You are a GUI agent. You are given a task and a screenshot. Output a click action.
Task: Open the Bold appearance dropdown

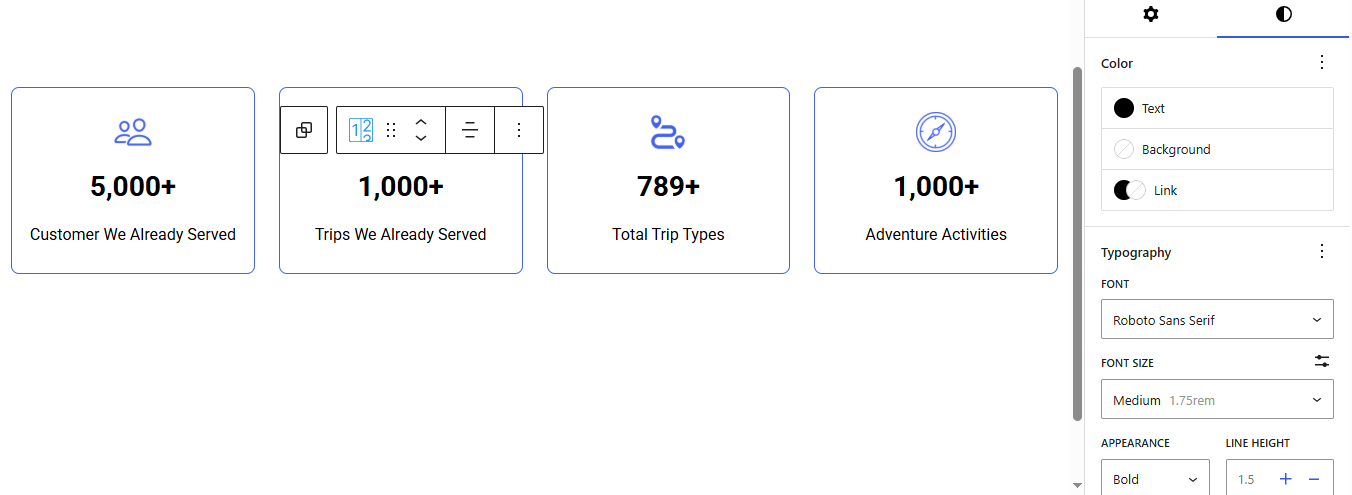pos(1155,479)
